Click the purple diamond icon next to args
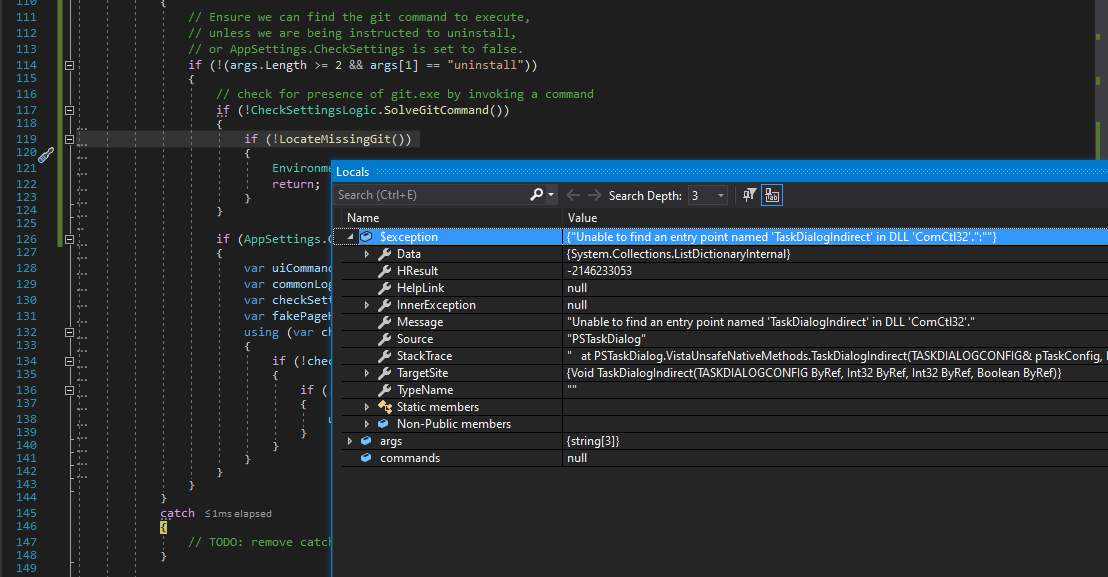1108x577 pixels. (x=366, y=440)
